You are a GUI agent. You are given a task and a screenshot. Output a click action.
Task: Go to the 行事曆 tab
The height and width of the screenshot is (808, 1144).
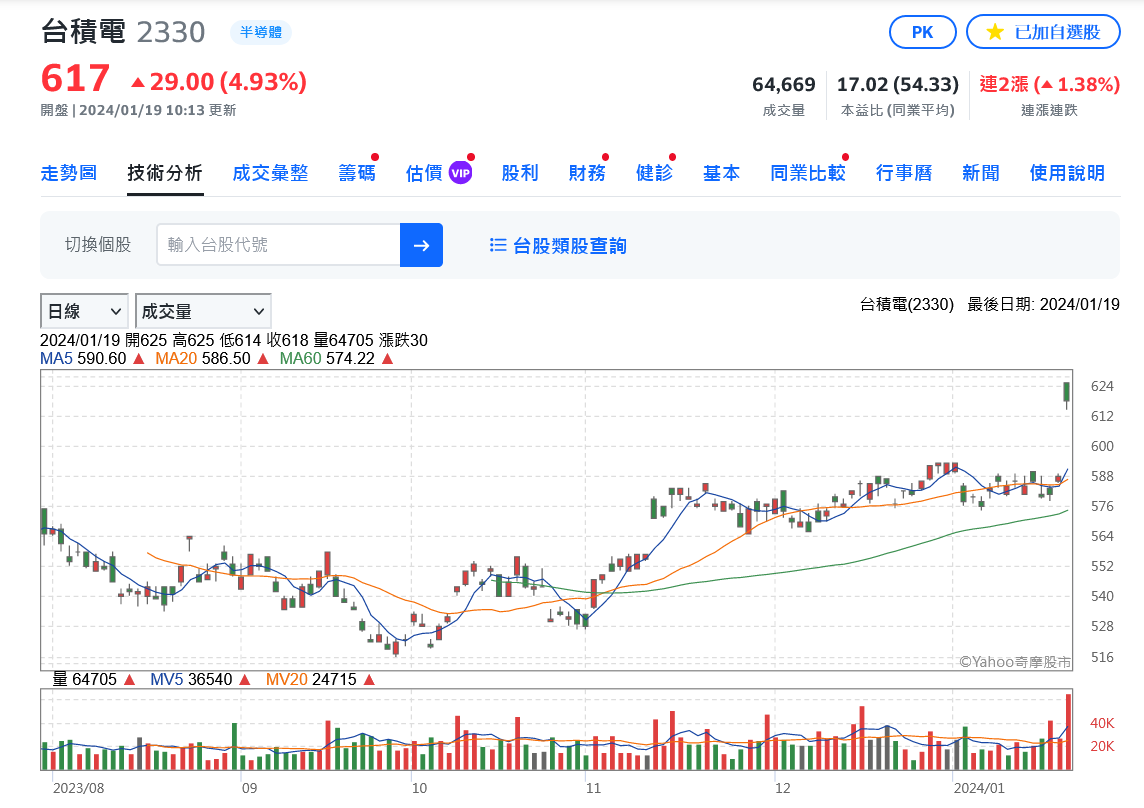[x=904, y=173]
